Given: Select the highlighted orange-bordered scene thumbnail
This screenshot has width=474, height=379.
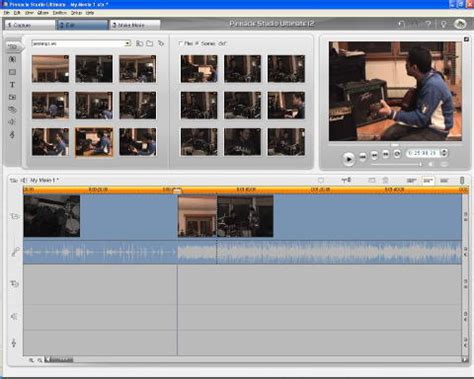Looking at the screenshot, I should click(x=94, y=142).
